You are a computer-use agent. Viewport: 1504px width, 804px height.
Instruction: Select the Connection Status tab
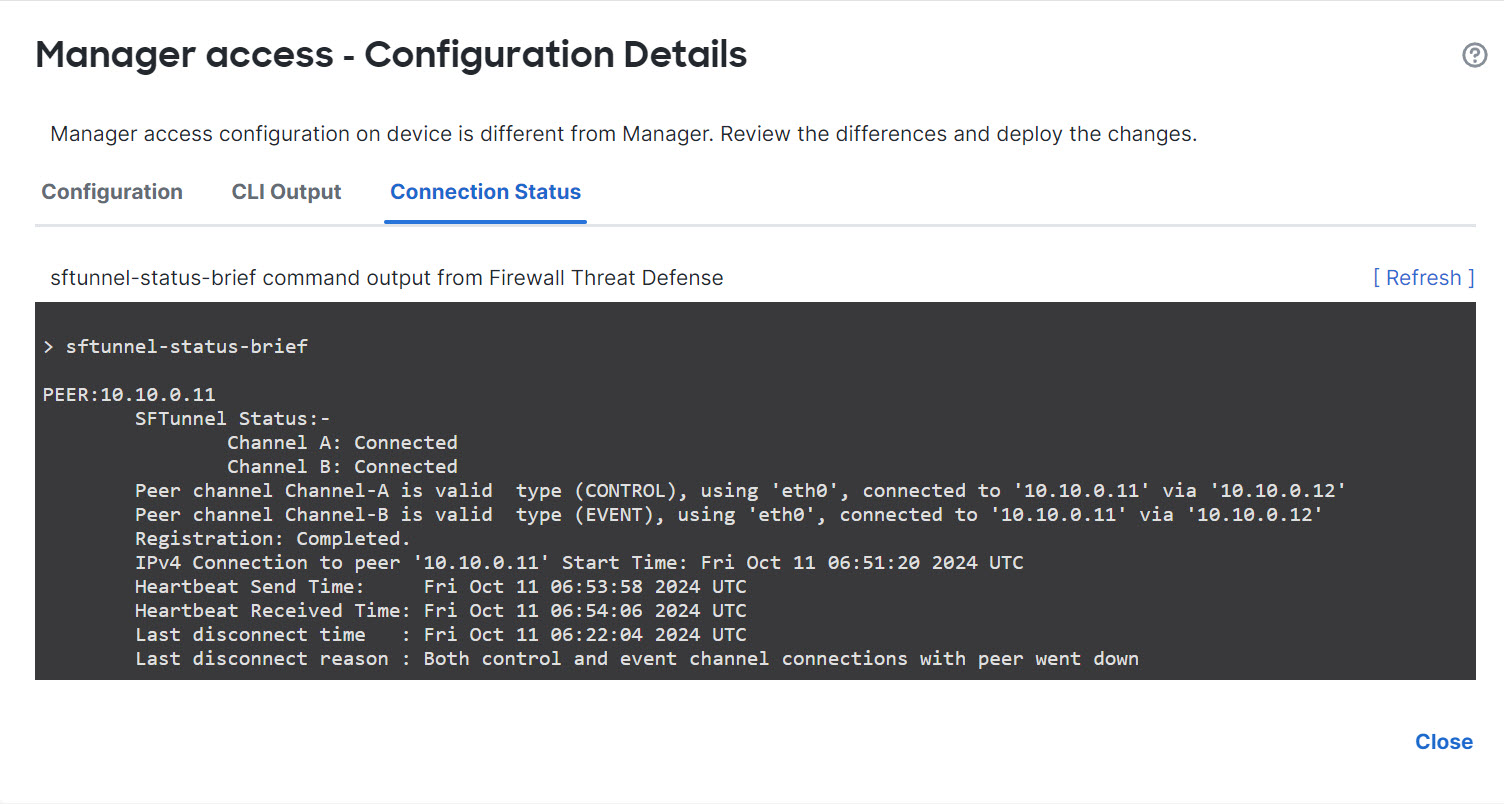pyautogui.click(x=485, y=192)
